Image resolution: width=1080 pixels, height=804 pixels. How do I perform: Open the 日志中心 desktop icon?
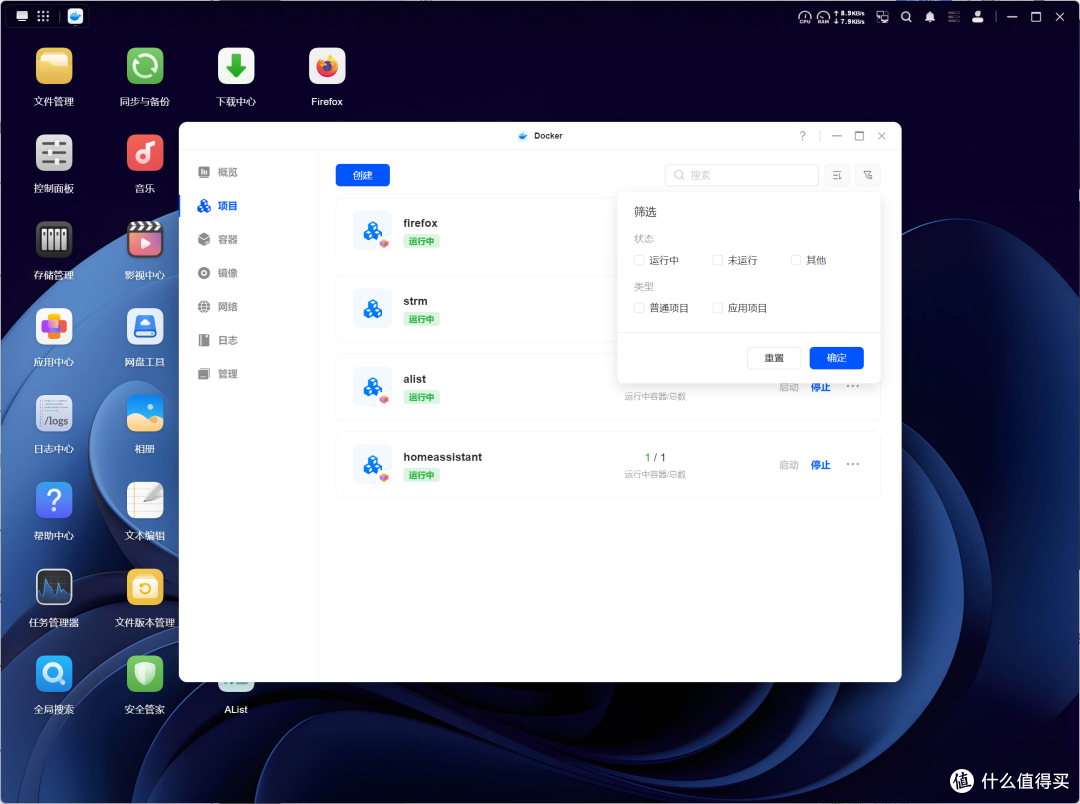tap(54, 413)
